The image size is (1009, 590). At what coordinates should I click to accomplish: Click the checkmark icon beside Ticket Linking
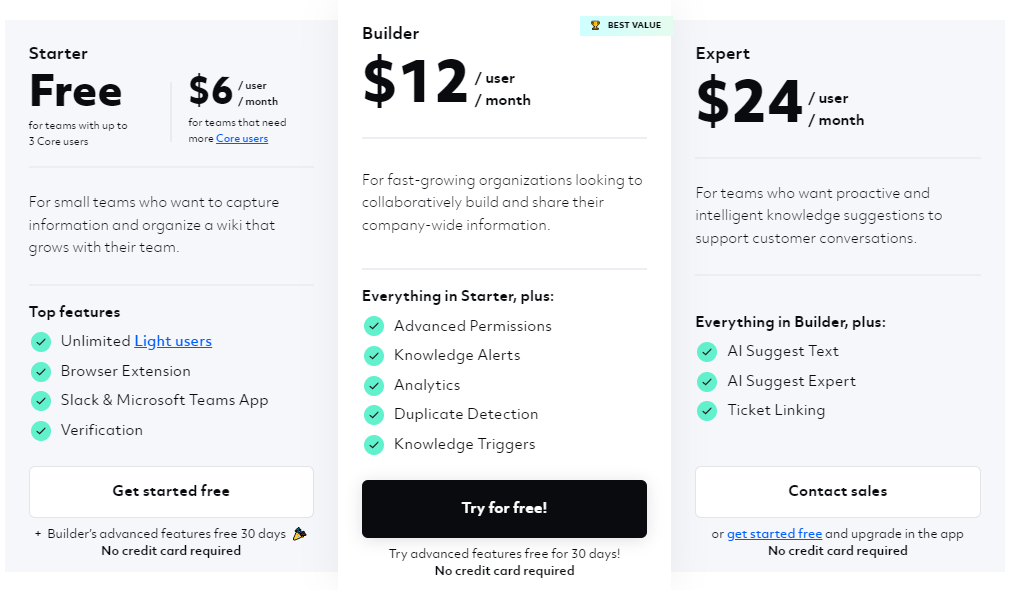[707, 410]
